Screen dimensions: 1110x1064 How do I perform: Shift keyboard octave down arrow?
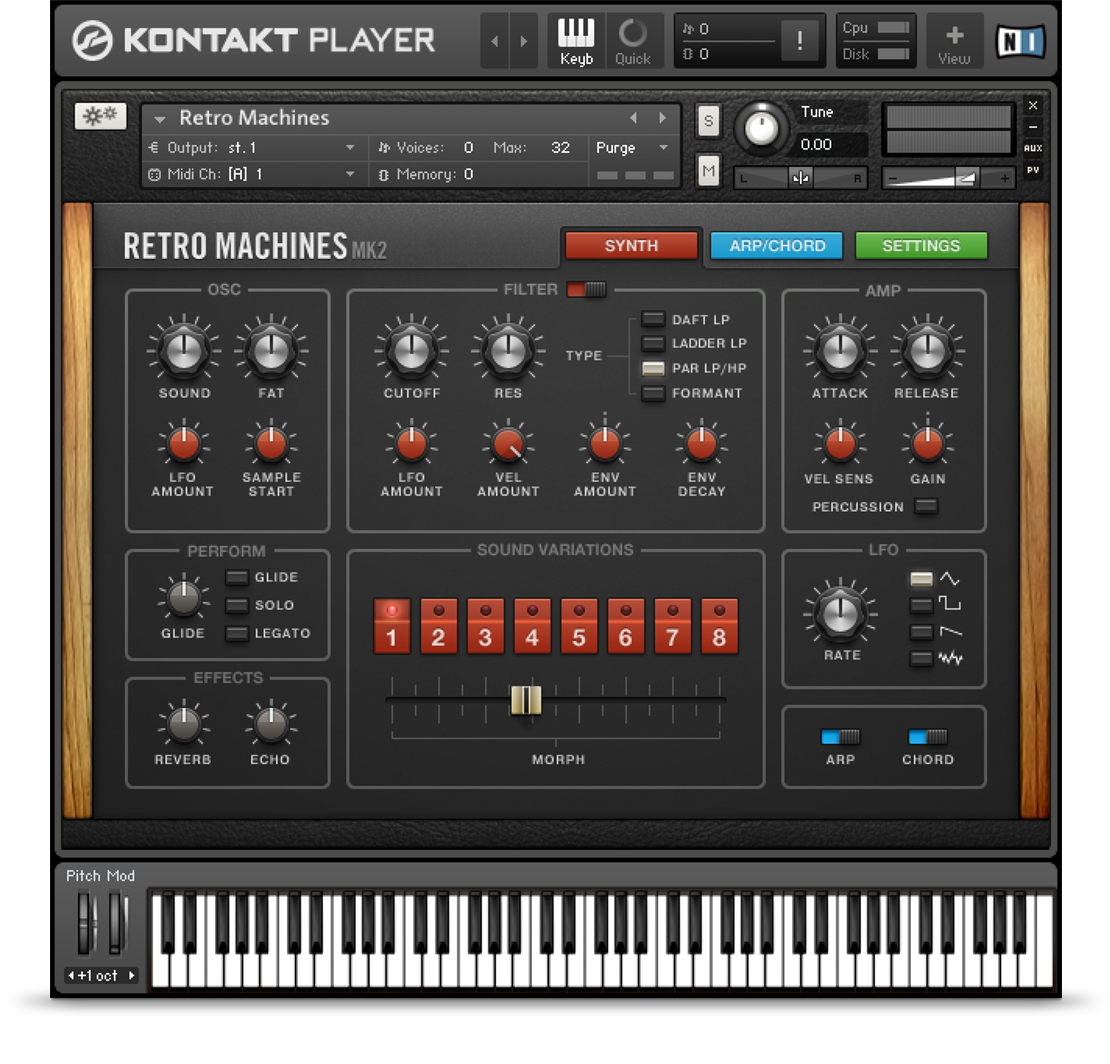[71, 975]
